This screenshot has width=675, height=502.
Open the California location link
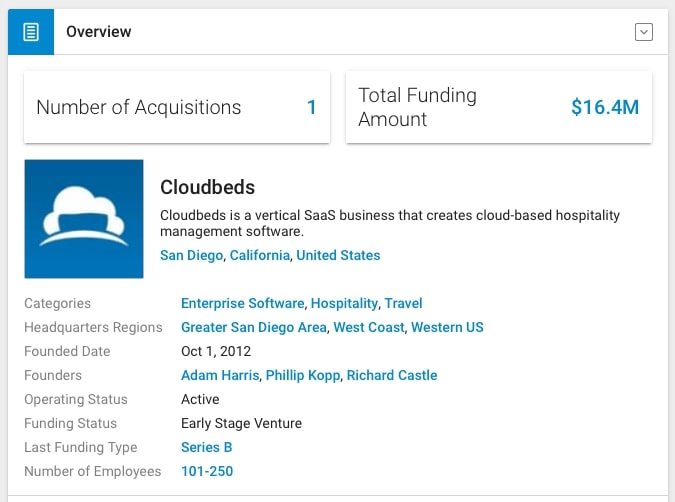(260, 255)
